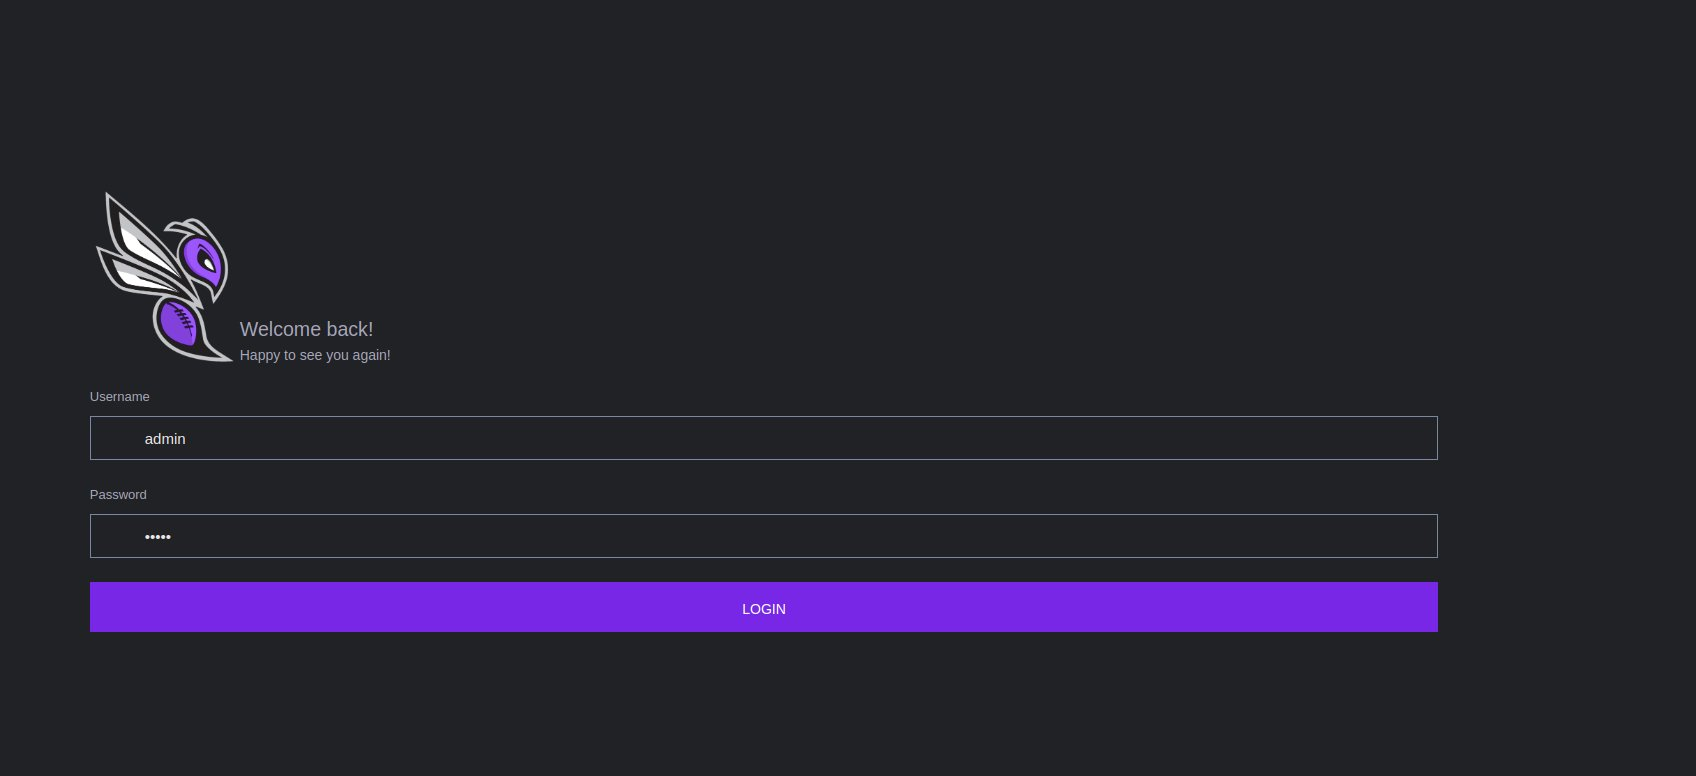1696x776 pixels.
Task: Click the masked password dots
Action: pos(158,537)
